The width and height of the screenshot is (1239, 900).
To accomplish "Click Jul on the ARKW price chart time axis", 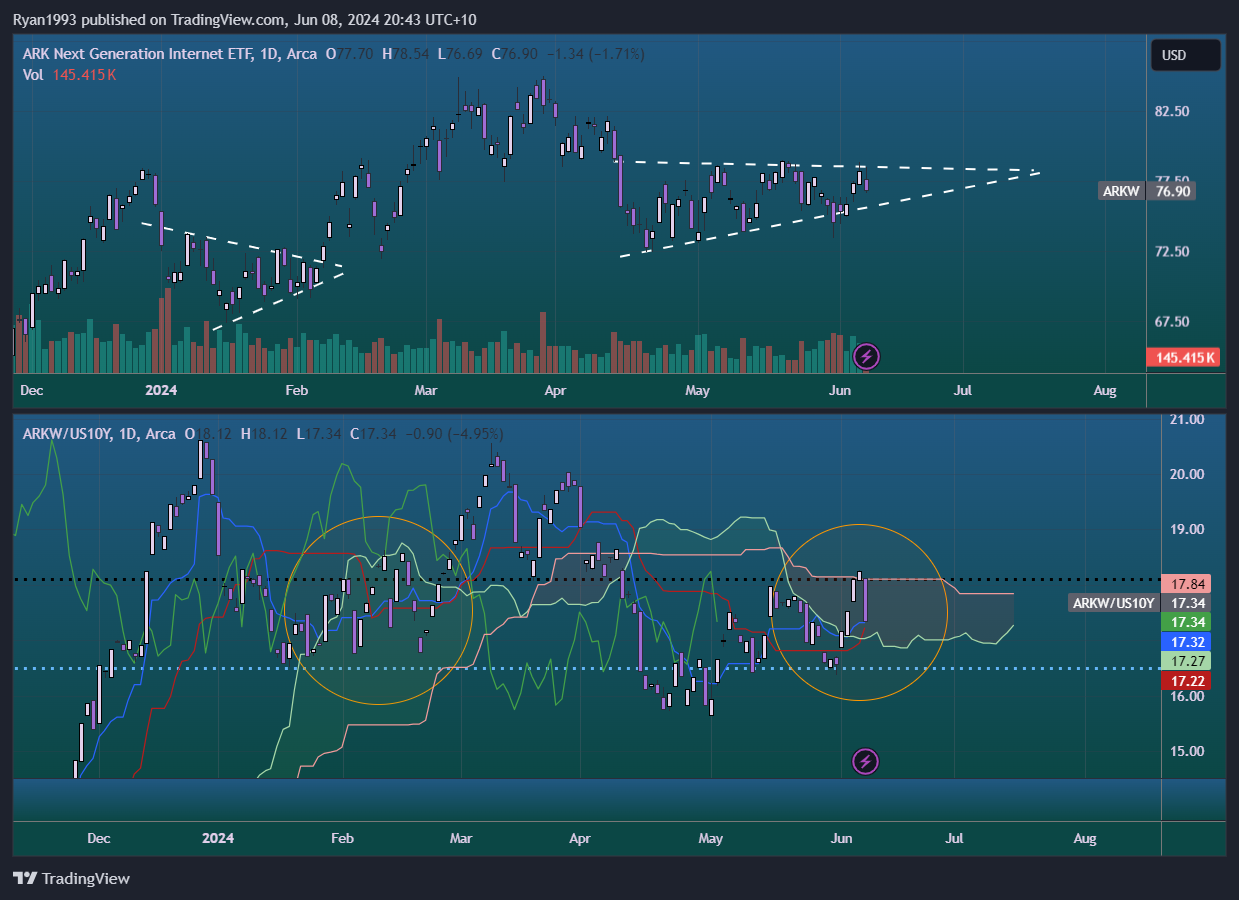I will coord(964,389).
